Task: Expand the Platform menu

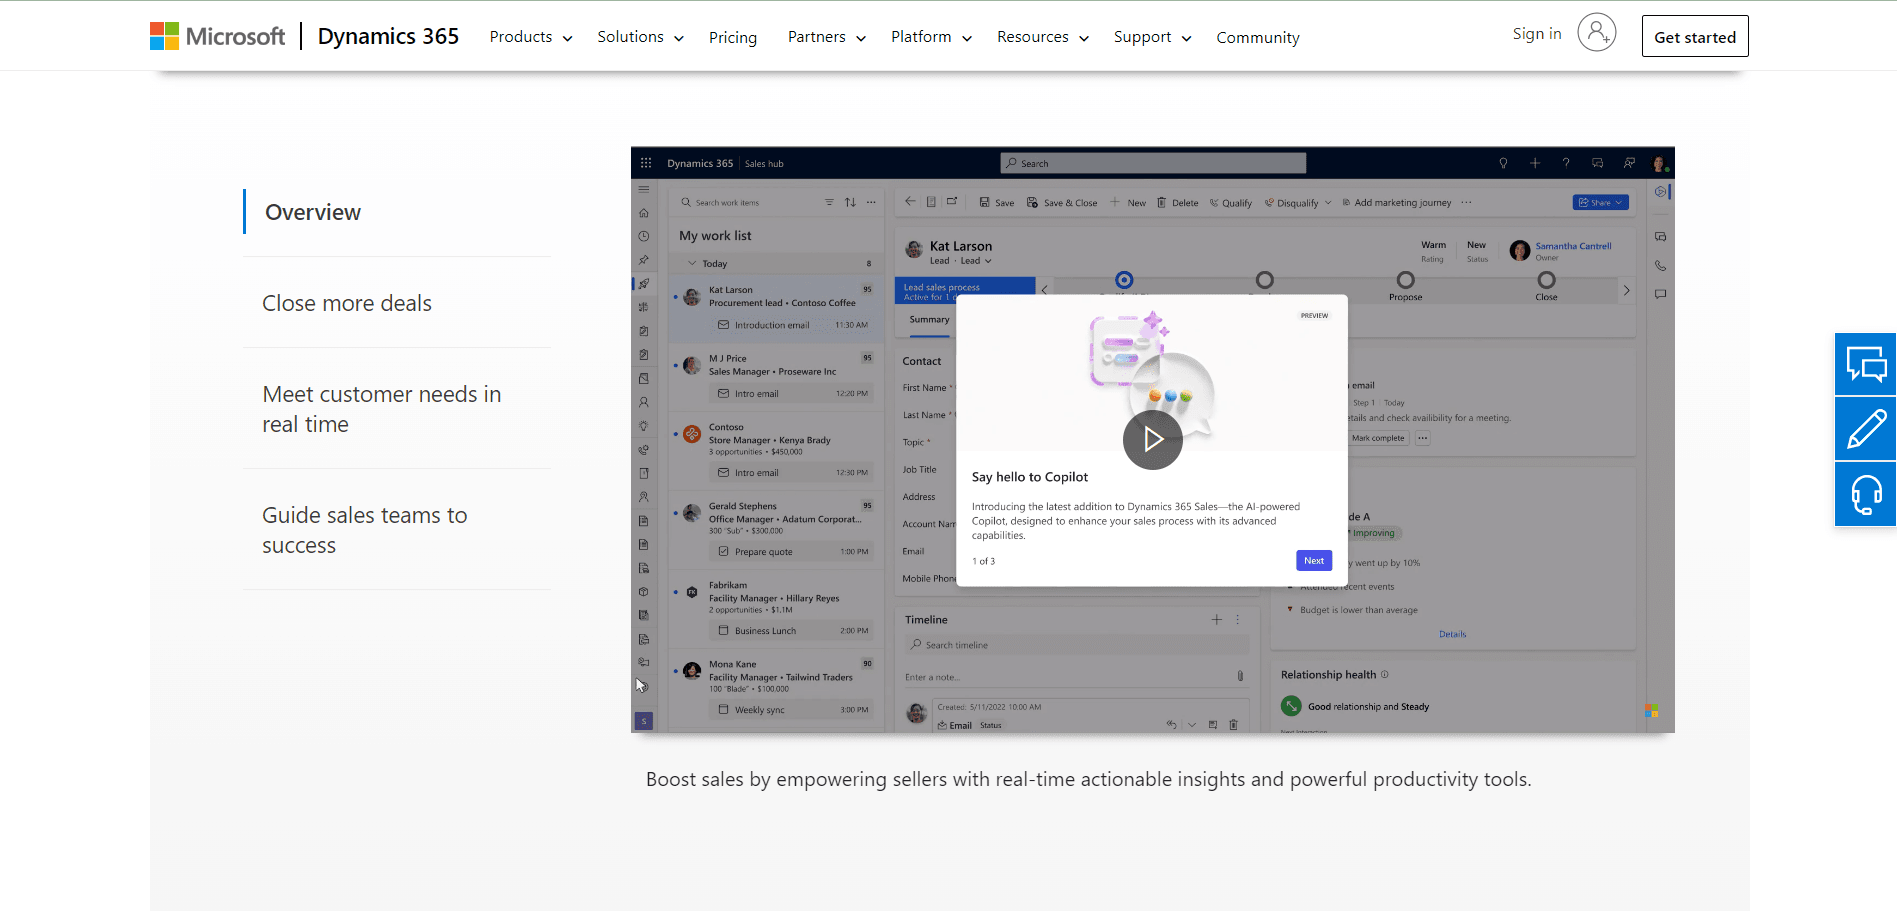Action: pos(931,37)
